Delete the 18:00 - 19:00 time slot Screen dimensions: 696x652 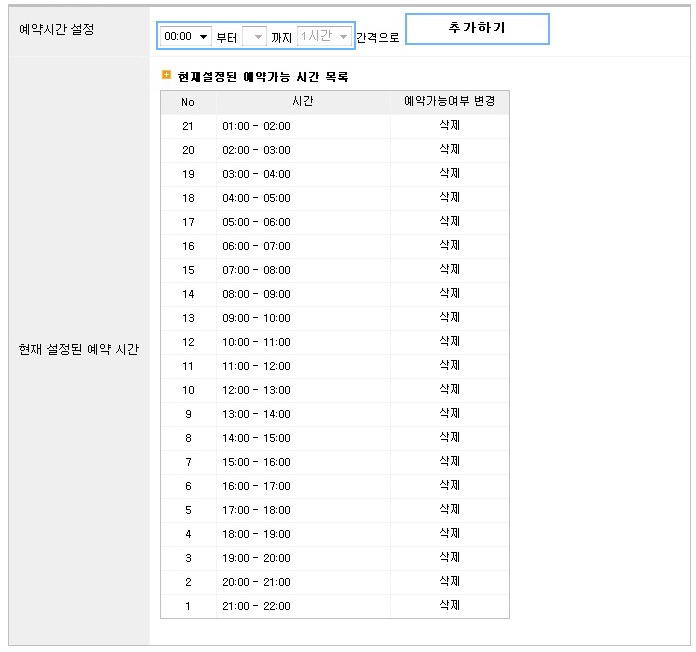(450, 533)
